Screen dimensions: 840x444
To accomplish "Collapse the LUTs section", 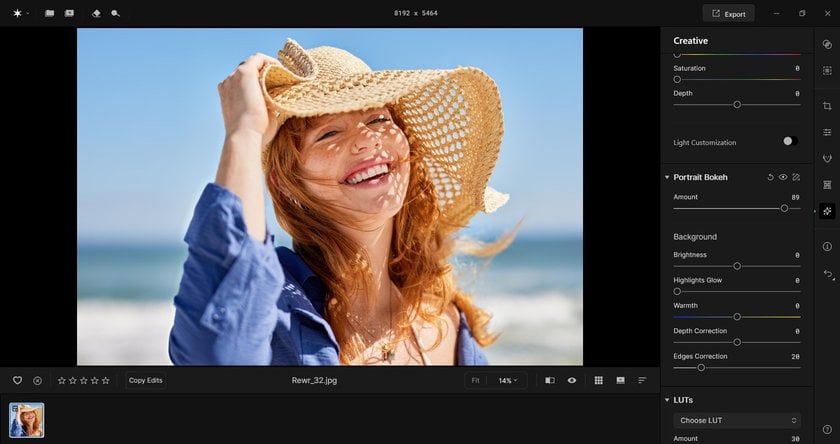I will pos(667,400).
